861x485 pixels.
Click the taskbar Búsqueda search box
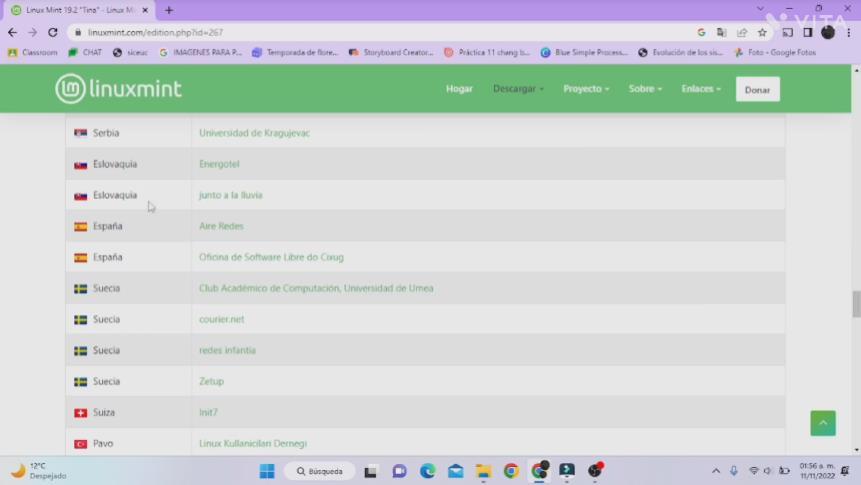320,471
